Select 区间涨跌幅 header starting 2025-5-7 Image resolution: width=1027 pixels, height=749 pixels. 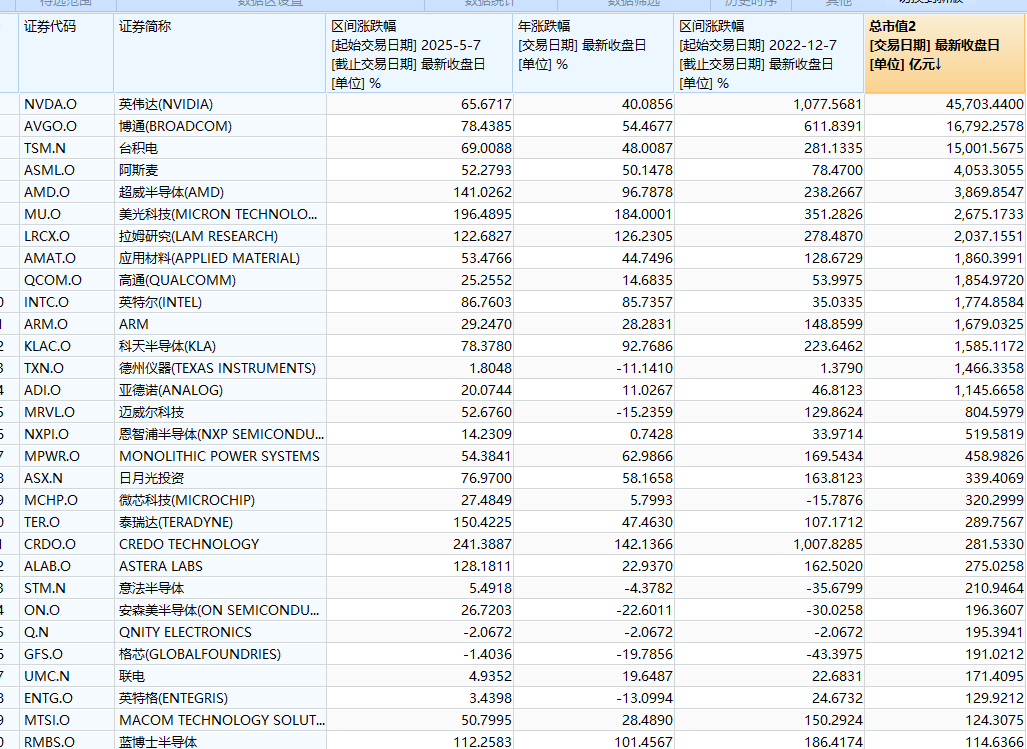pyautogui.click(x=420, y=54)
